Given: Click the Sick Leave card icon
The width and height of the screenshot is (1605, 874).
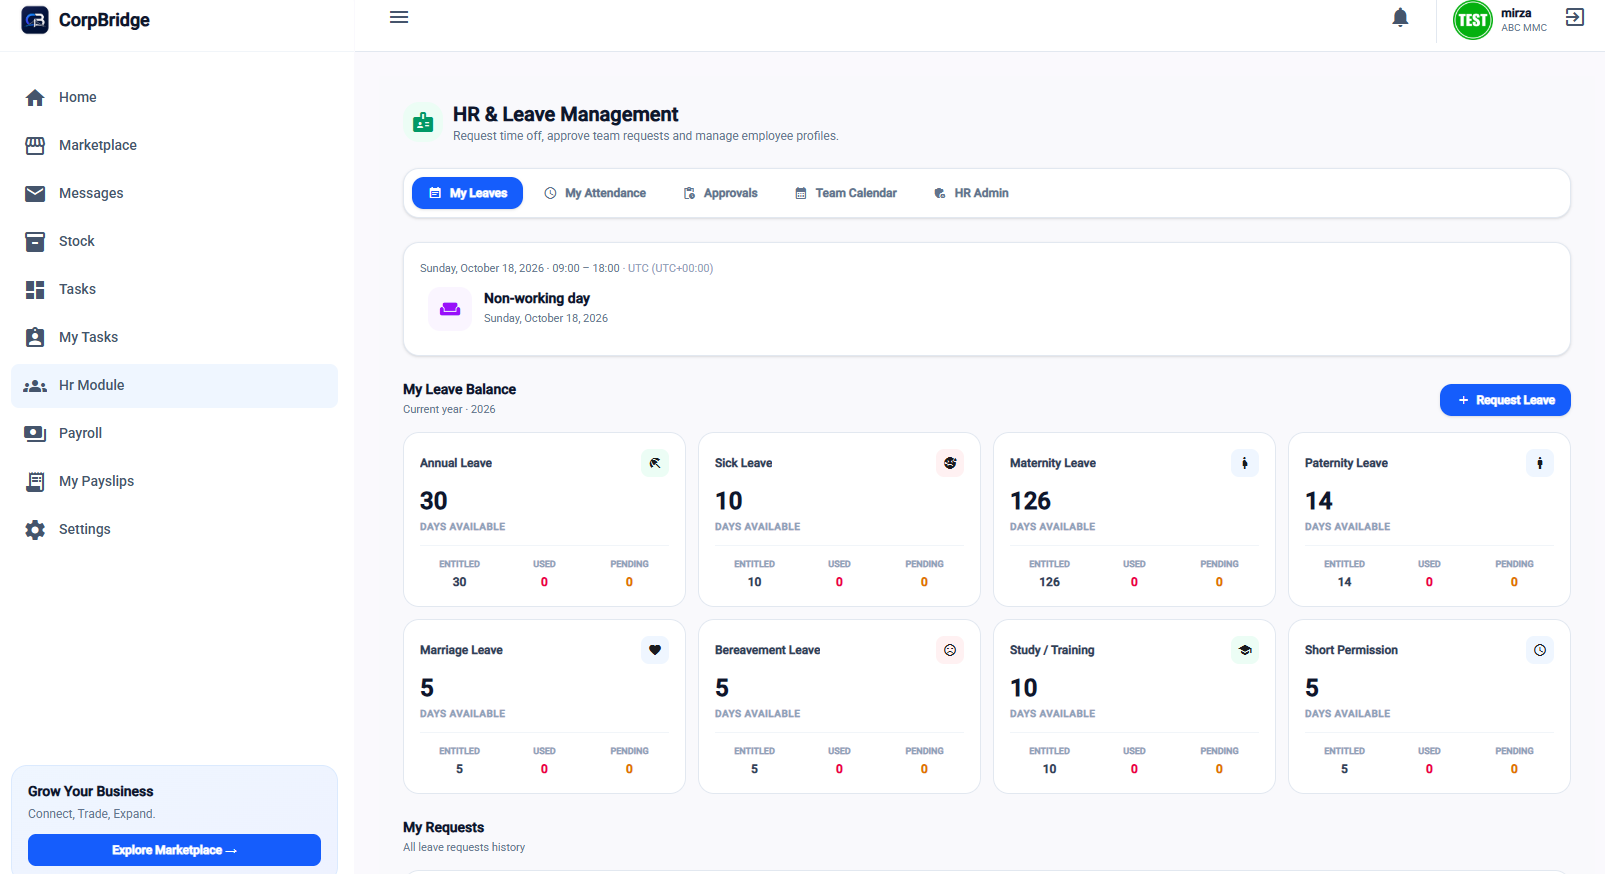Looking at the screenshot, I should (x=950, y=463).
